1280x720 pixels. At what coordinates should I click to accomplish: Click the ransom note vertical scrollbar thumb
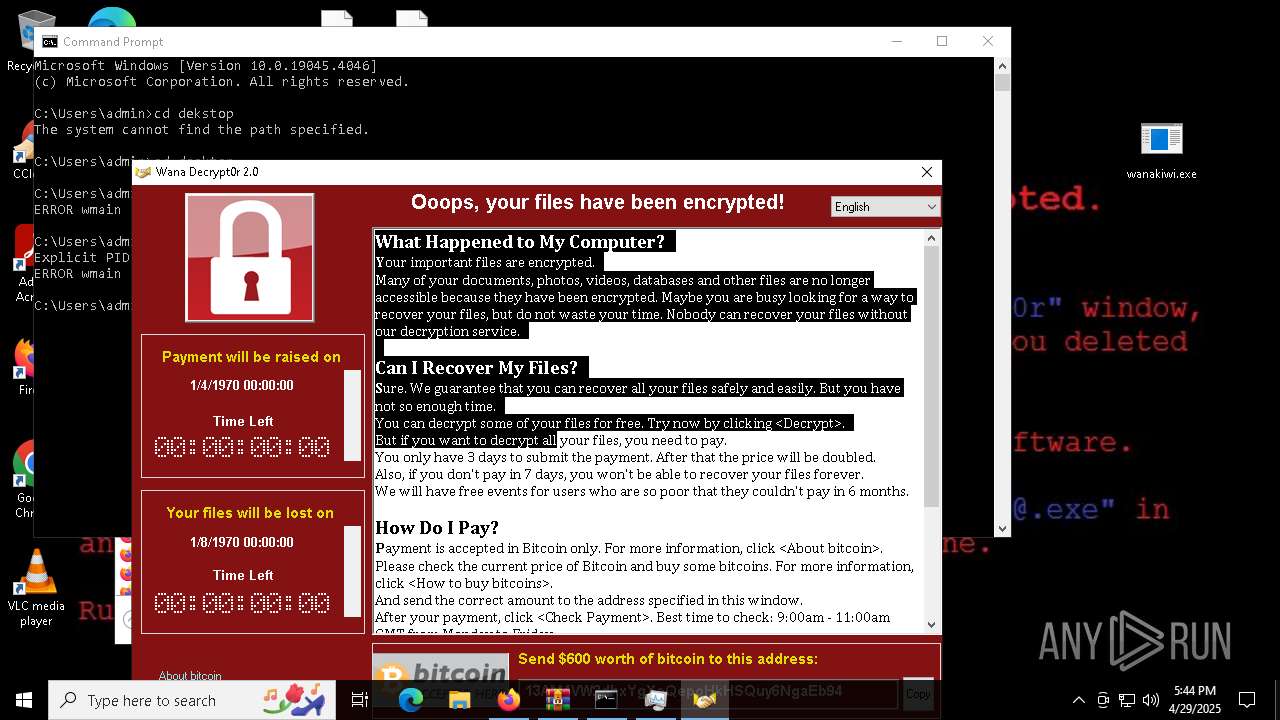(932, 377)
